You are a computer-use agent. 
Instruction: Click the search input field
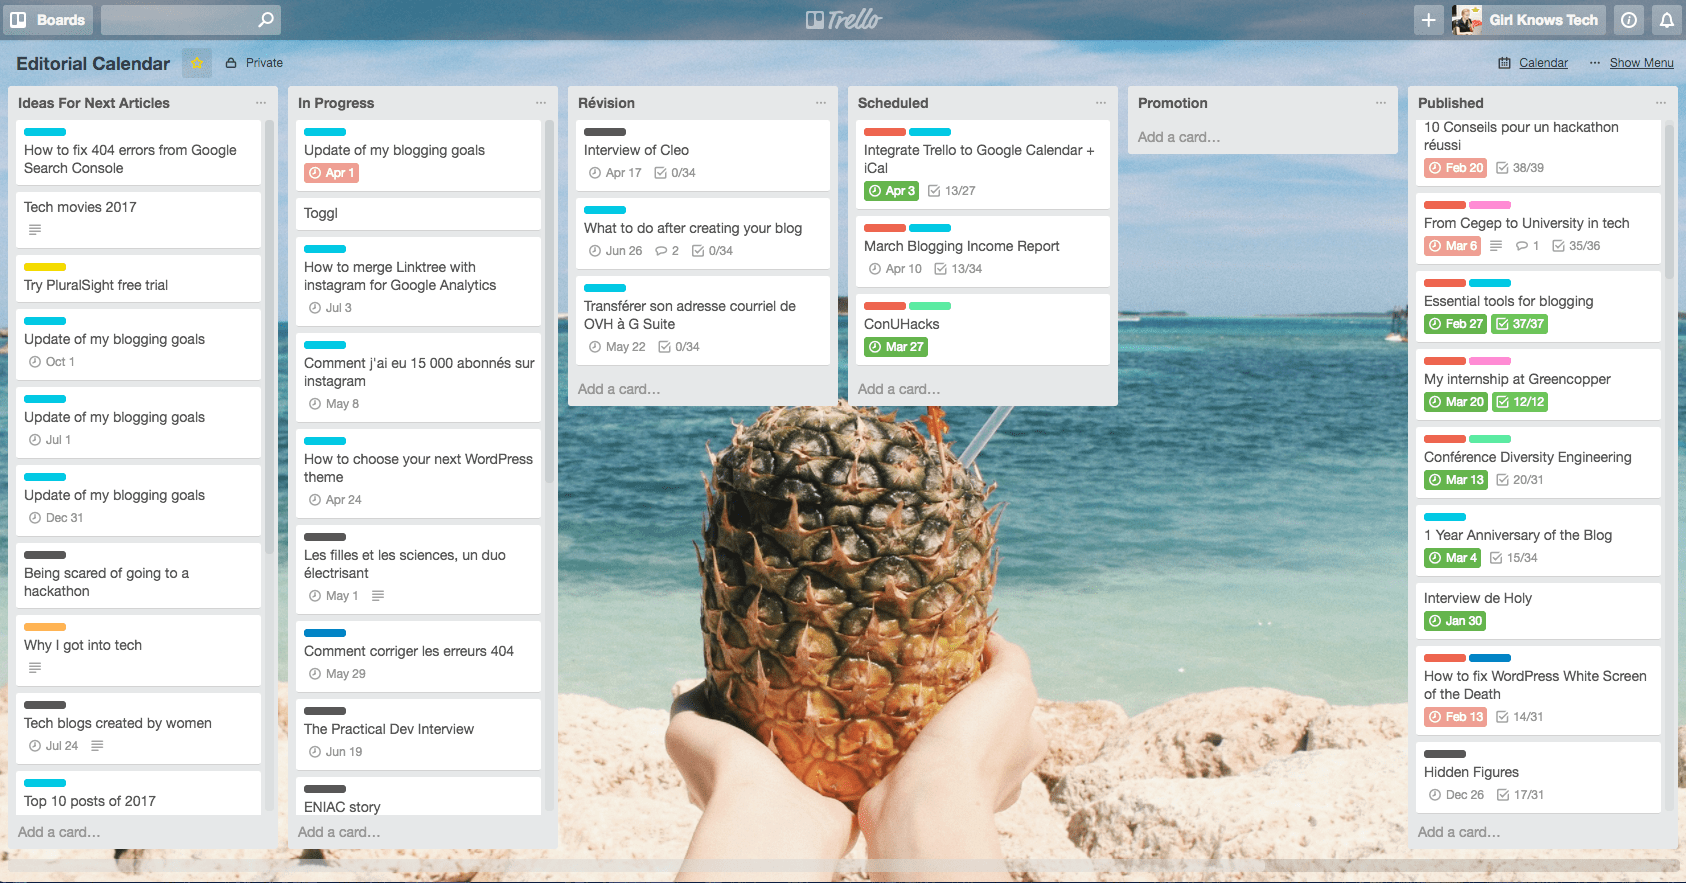tap(190, 20)
